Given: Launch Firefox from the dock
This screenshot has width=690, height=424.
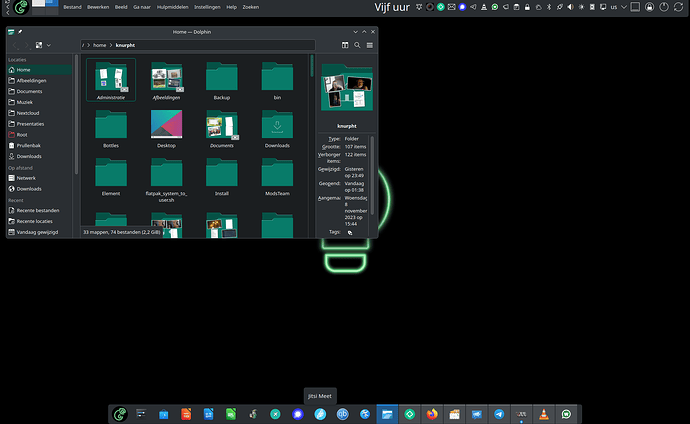Looking at the screenshot, I should (x=432, y=414).
